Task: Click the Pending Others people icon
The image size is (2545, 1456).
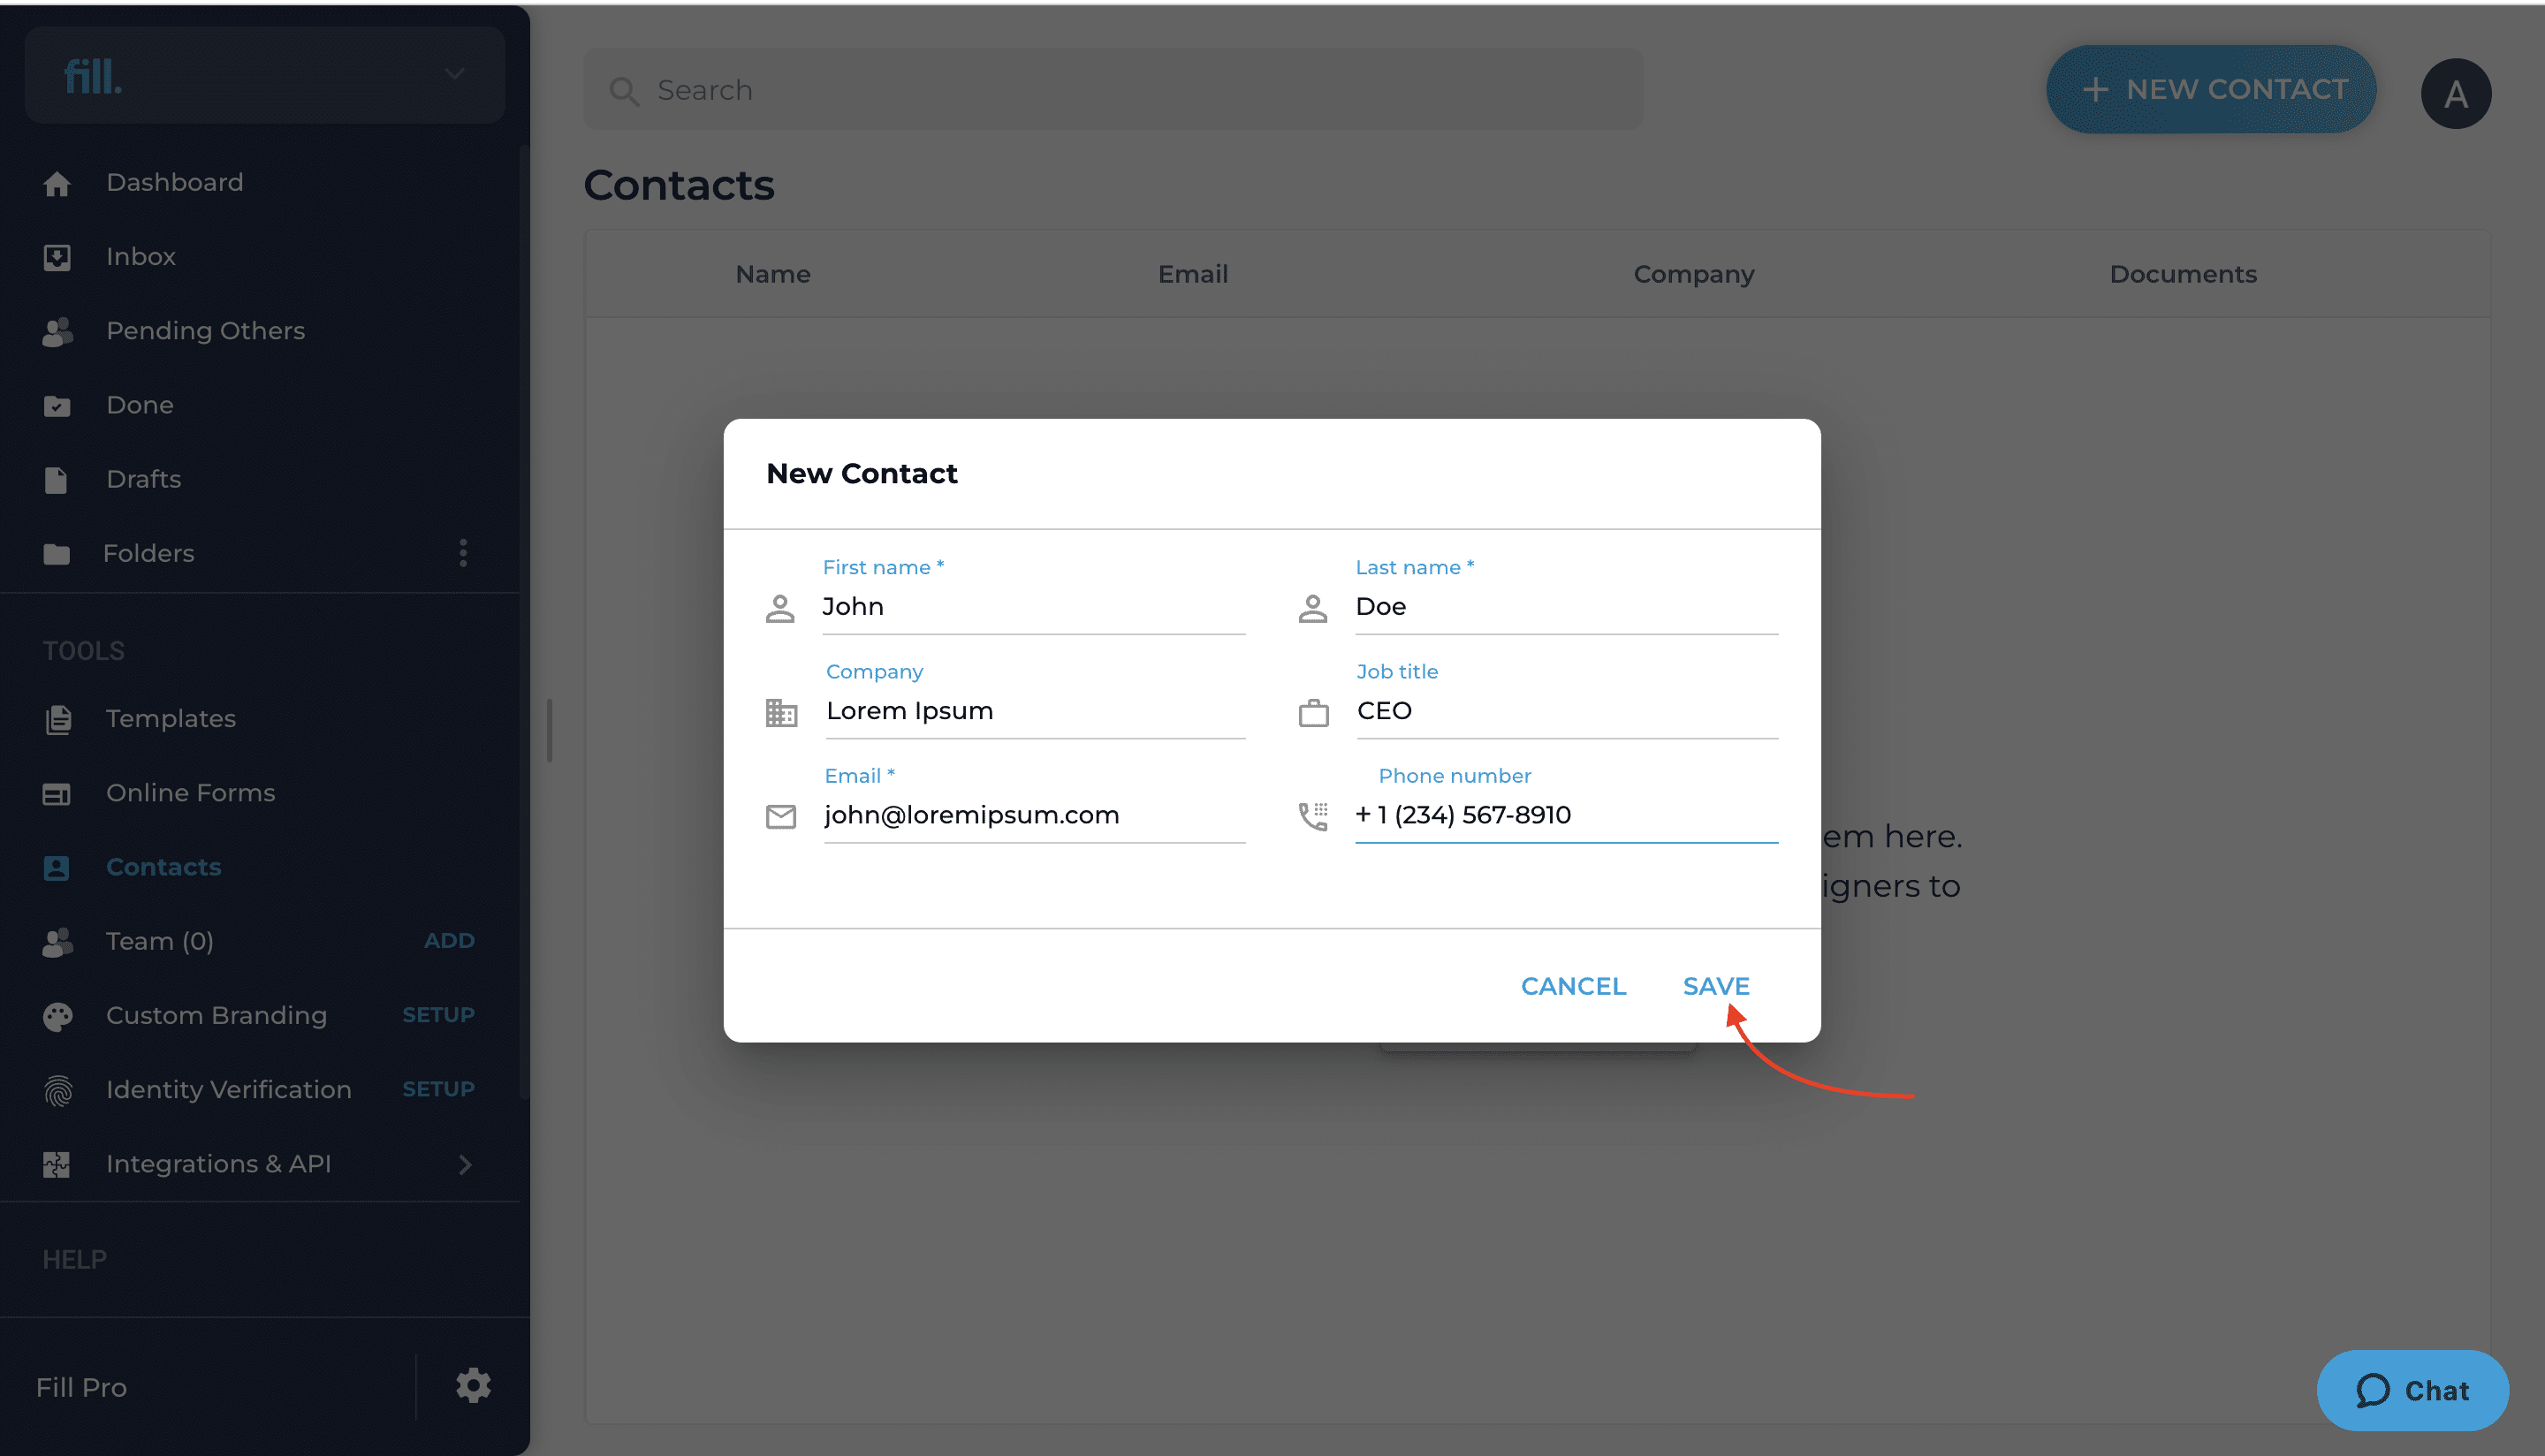Action: point(57,331)
